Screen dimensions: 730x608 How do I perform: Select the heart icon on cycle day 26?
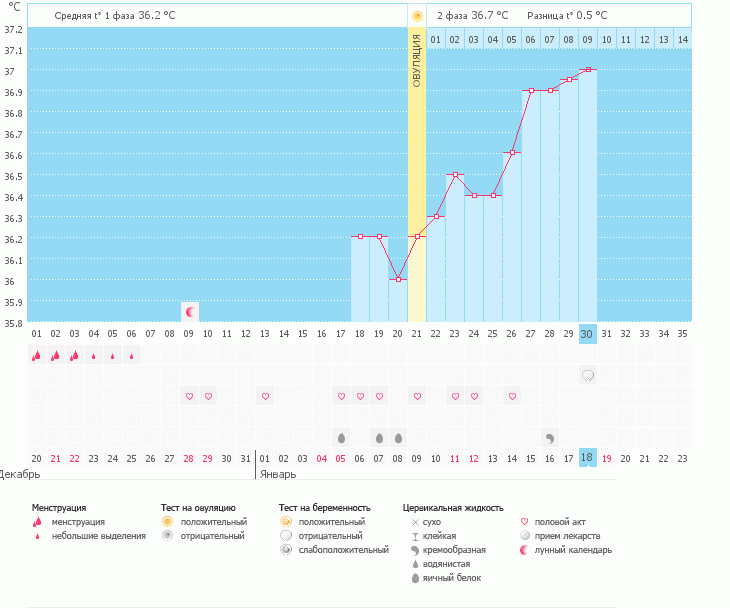[x=512, y=397]
